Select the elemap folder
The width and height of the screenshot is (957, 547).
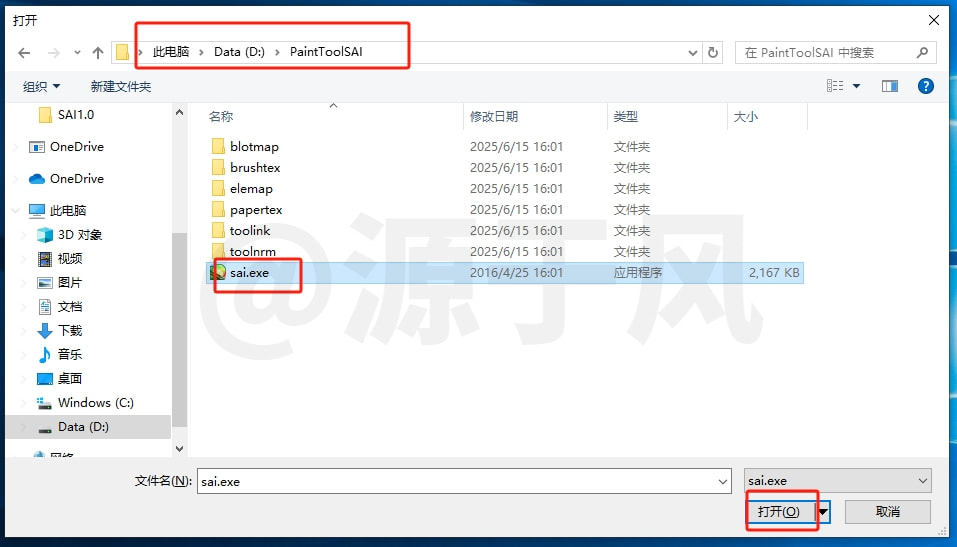pyautogui.click(x=251, y=189)
